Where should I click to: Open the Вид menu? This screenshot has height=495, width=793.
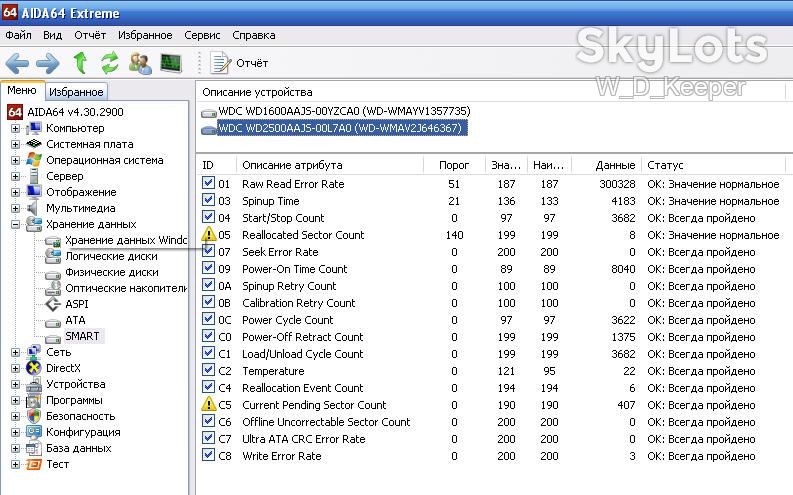53,35
